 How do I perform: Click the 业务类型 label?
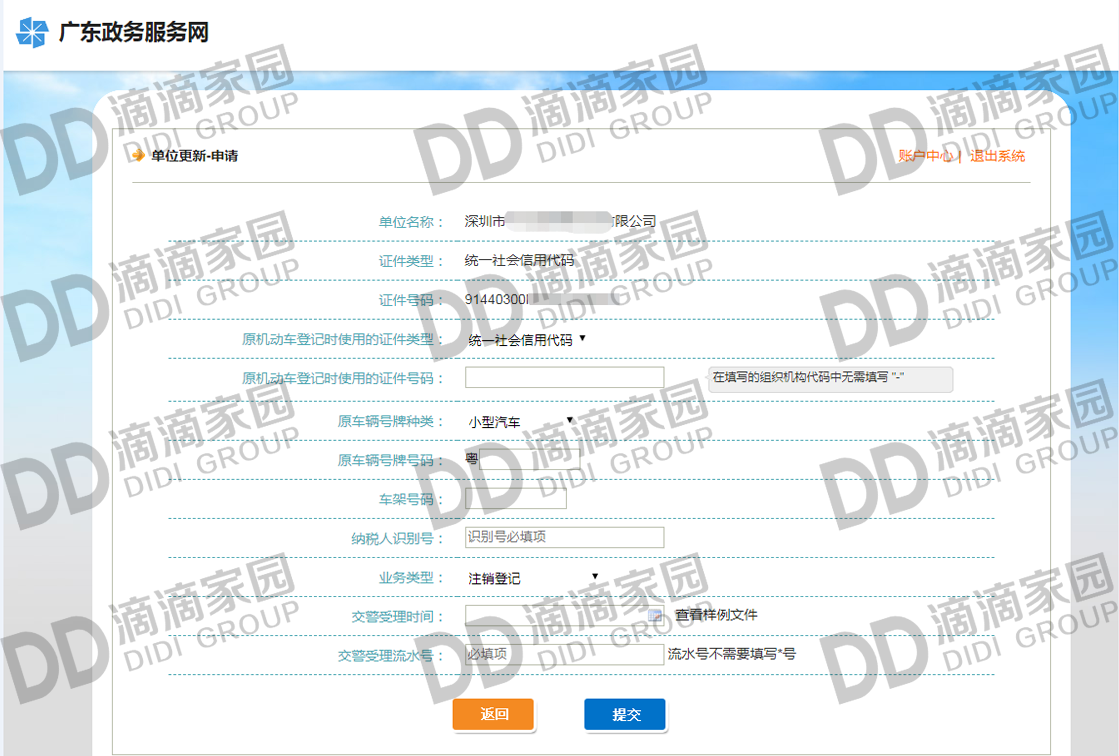pos(410,578)
